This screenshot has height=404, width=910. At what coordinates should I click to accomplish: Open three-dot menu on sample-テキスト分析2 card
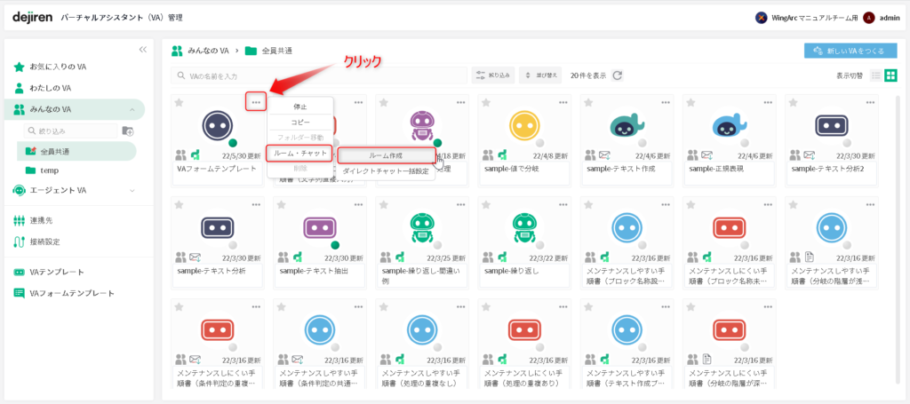pos(868,102)
